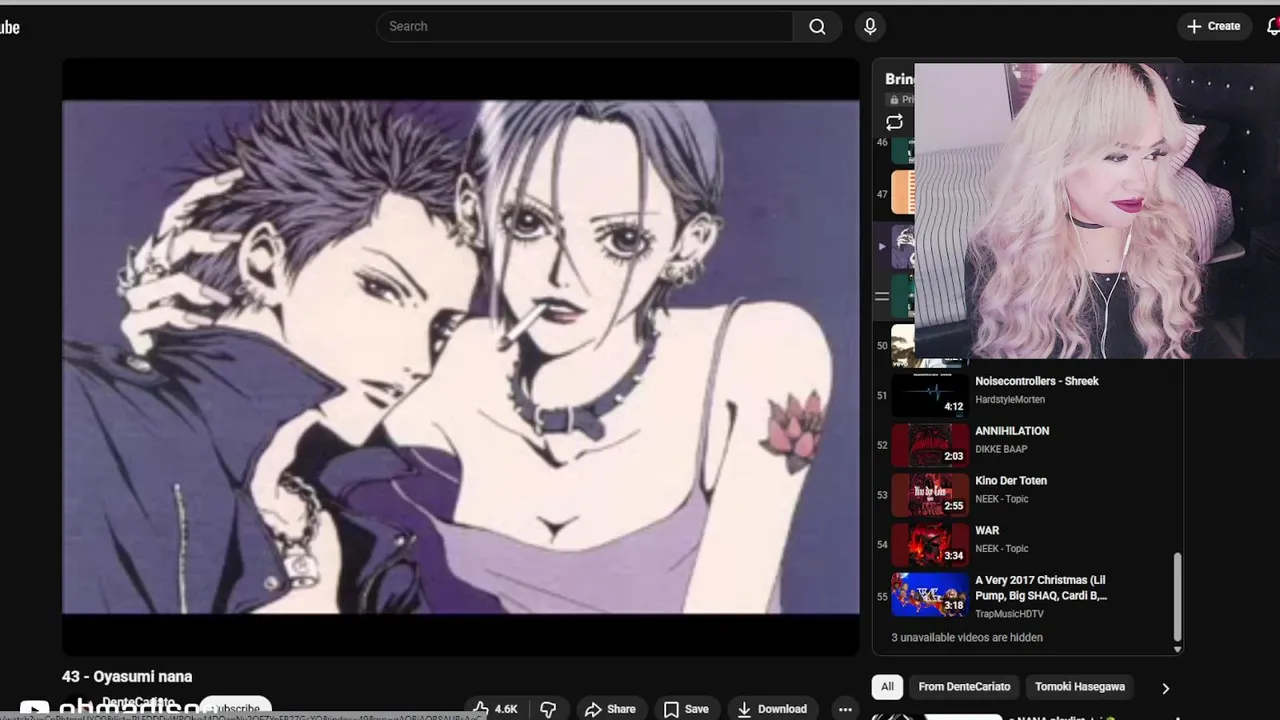Like the video with thumbs up

pyautogui.click(x=495, y=709)
